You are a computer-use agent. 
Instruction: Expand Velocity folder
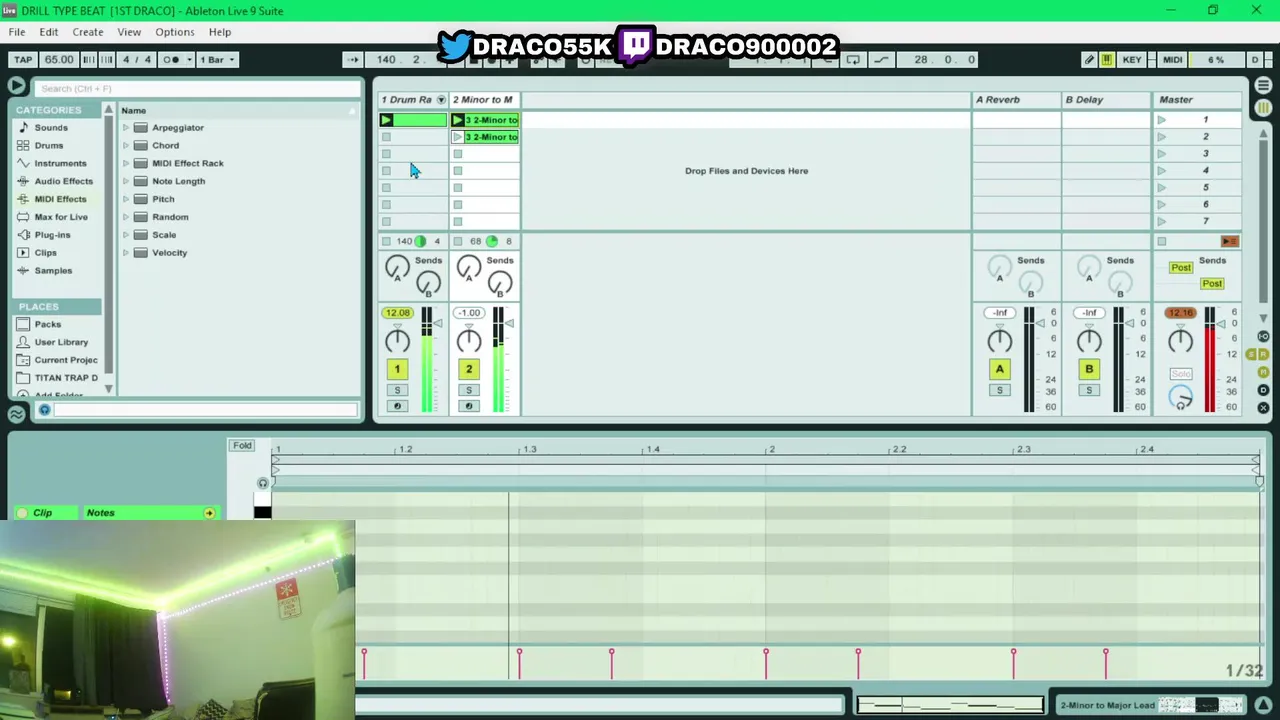pyautogui.click(x=126, y=253)
